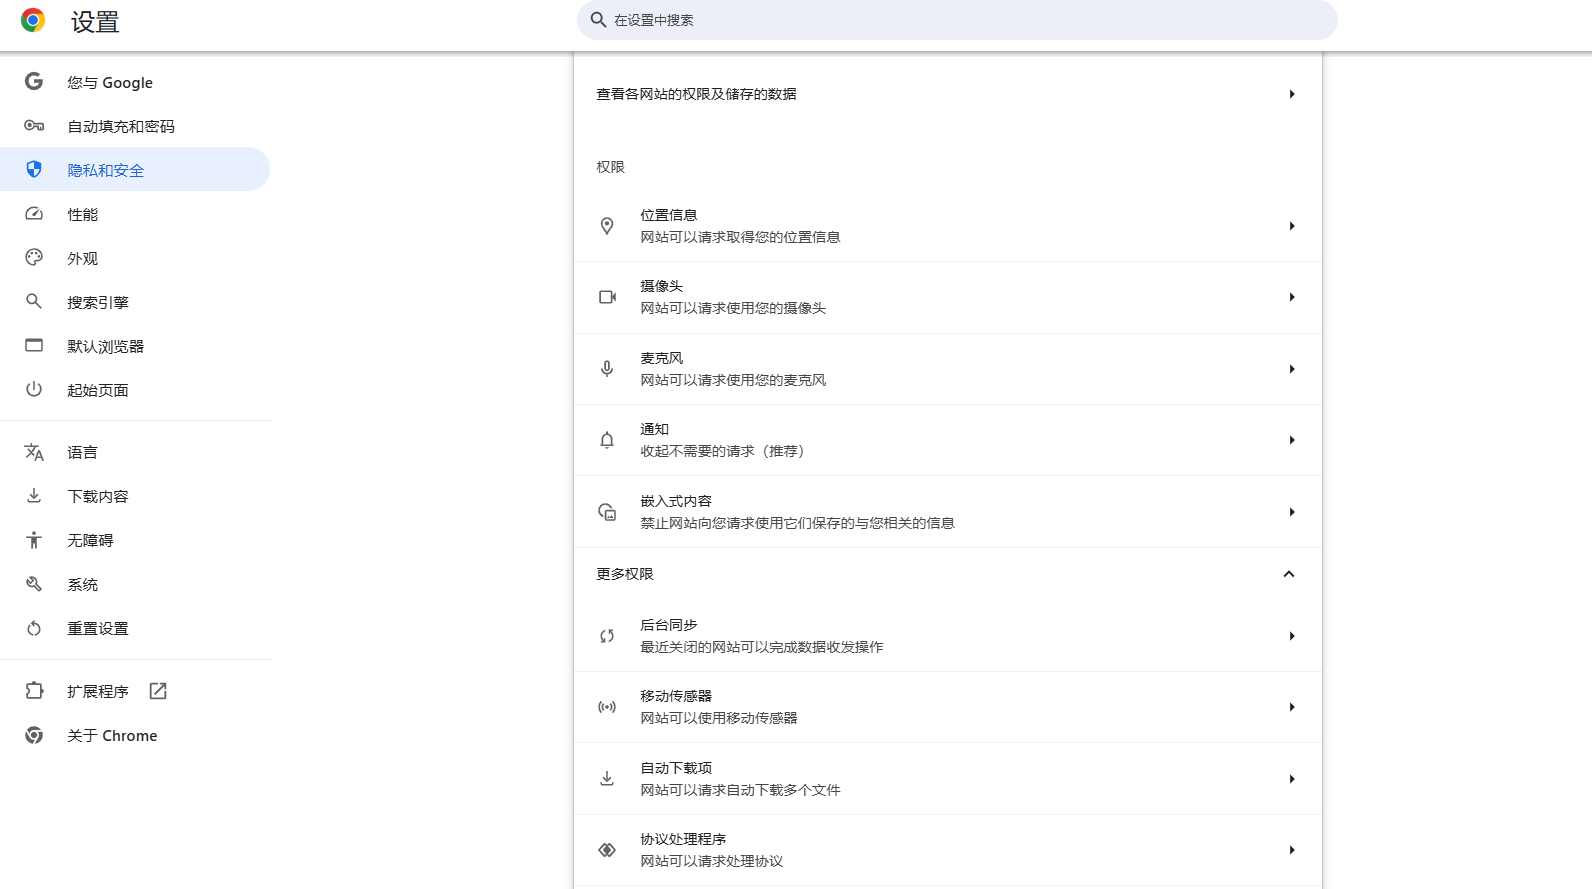1592x889 pixels.
Task: Click the palette icon for appearance
Action: click(34, 258)
